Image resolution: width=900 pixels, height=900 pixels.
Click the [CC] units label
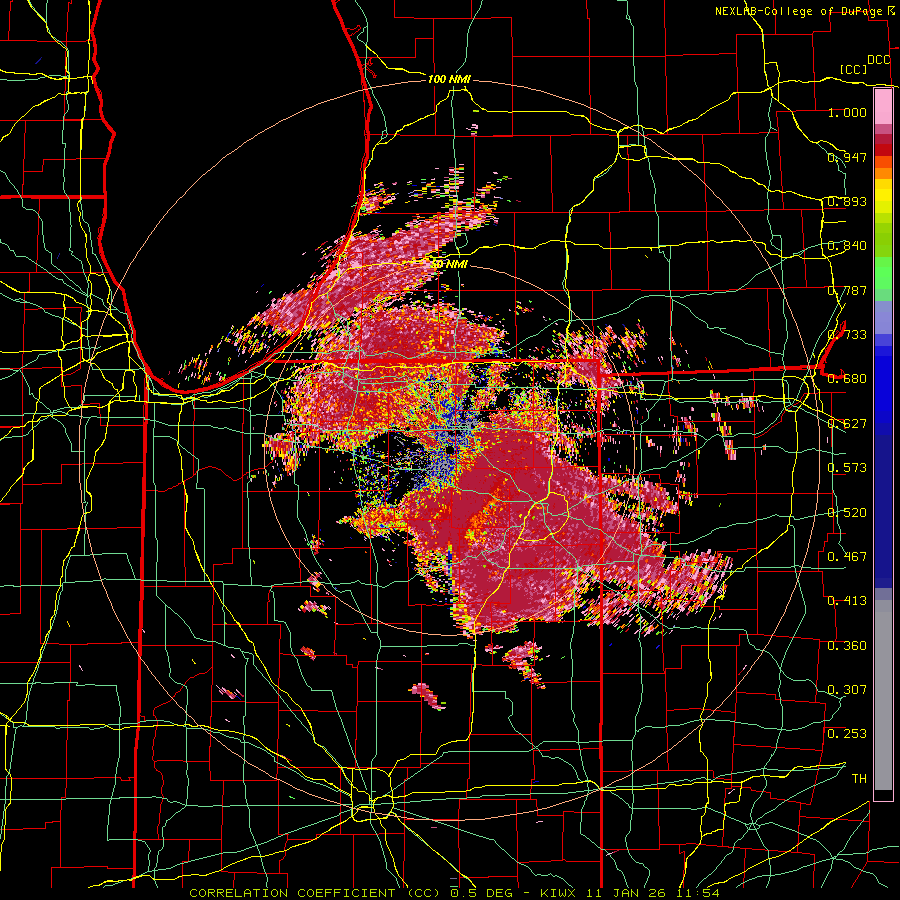click(x=854, y=69)
